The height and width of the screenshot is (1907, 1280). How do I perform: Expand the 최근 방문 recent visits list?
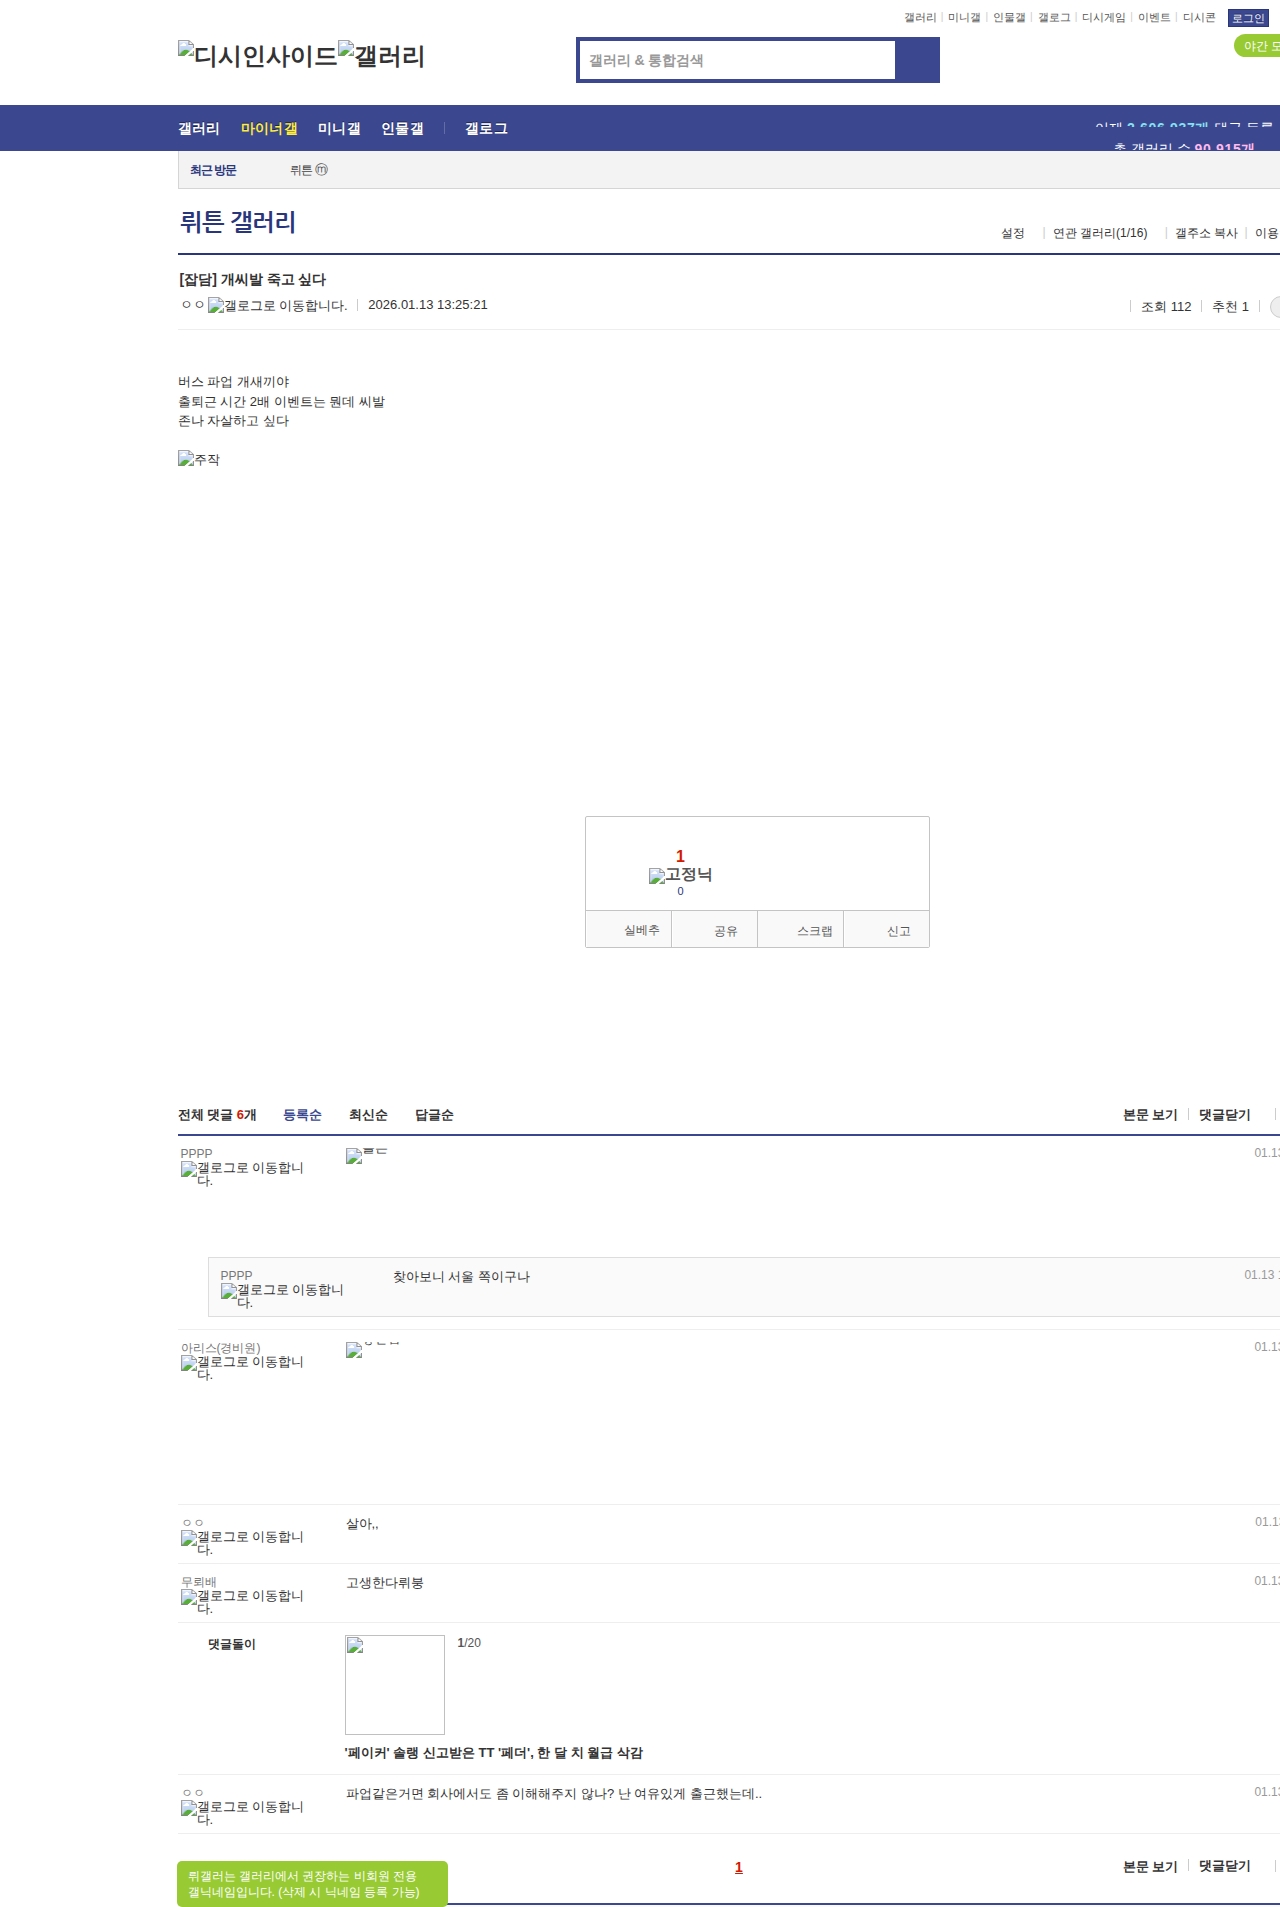213,171
